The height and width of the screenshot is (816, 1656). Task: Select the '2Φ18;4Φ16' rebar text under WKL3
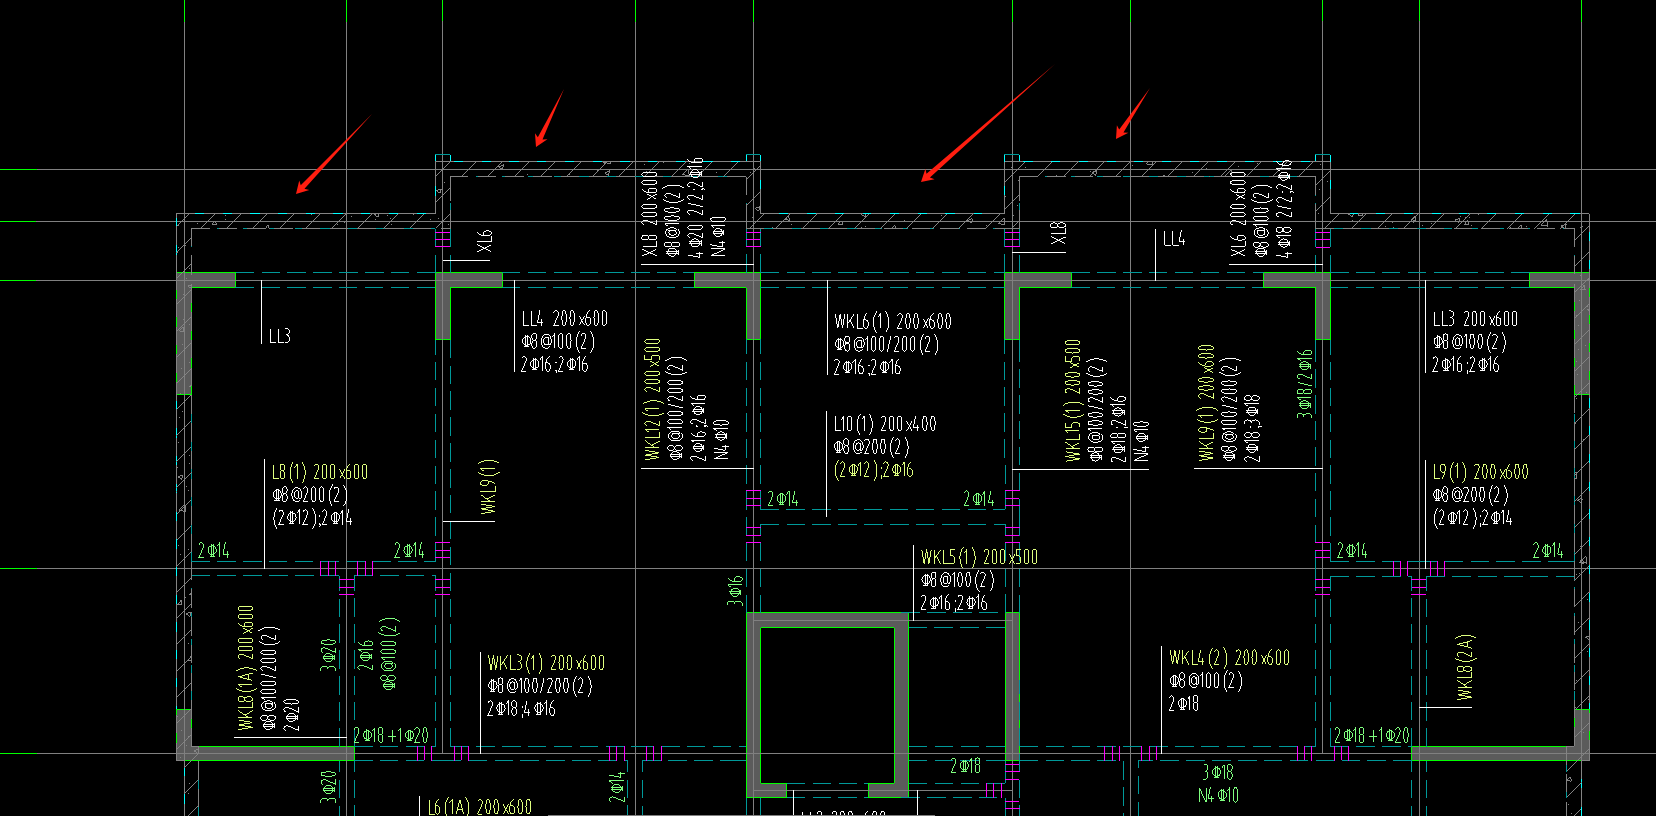click(521, 709)
